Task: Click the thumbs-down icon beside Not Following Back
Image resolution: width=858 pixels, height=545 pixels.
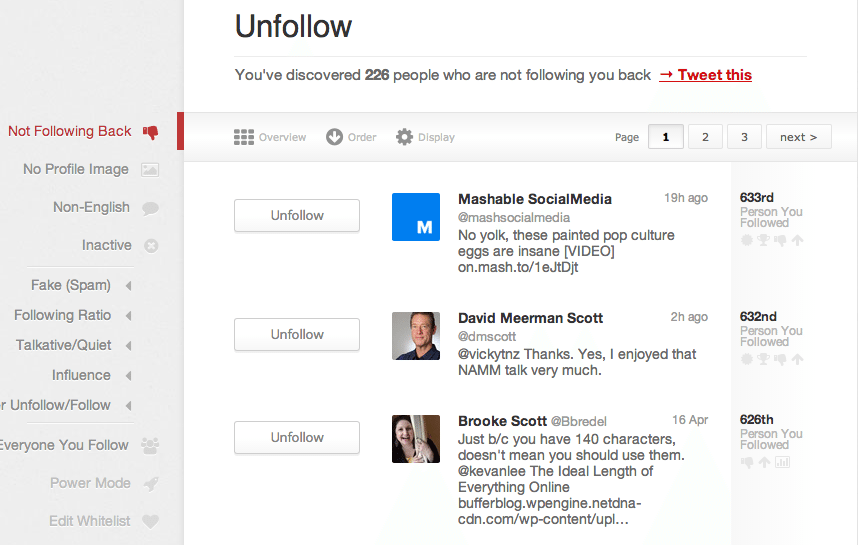Action: click(151, 131)
